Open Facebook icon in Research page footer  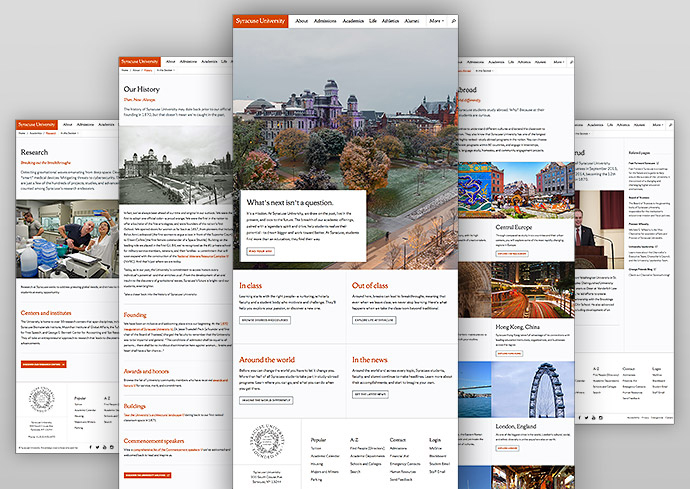tap(91, 447)
